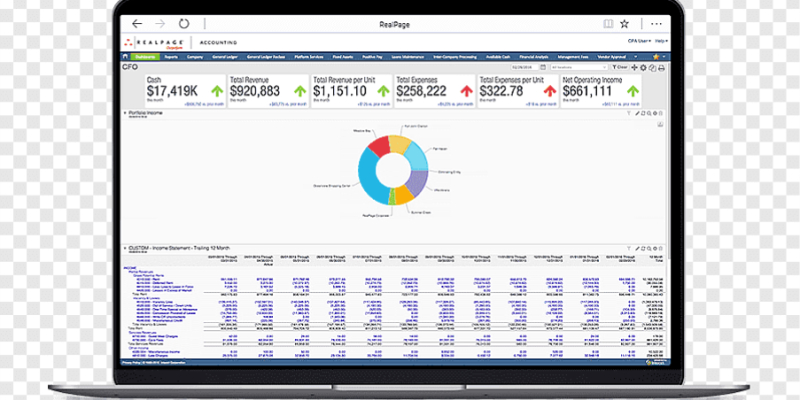This screenshot has width=800, height=400.
Task: Bookmark the page with the star icon
Action: (x=624, y=22)
